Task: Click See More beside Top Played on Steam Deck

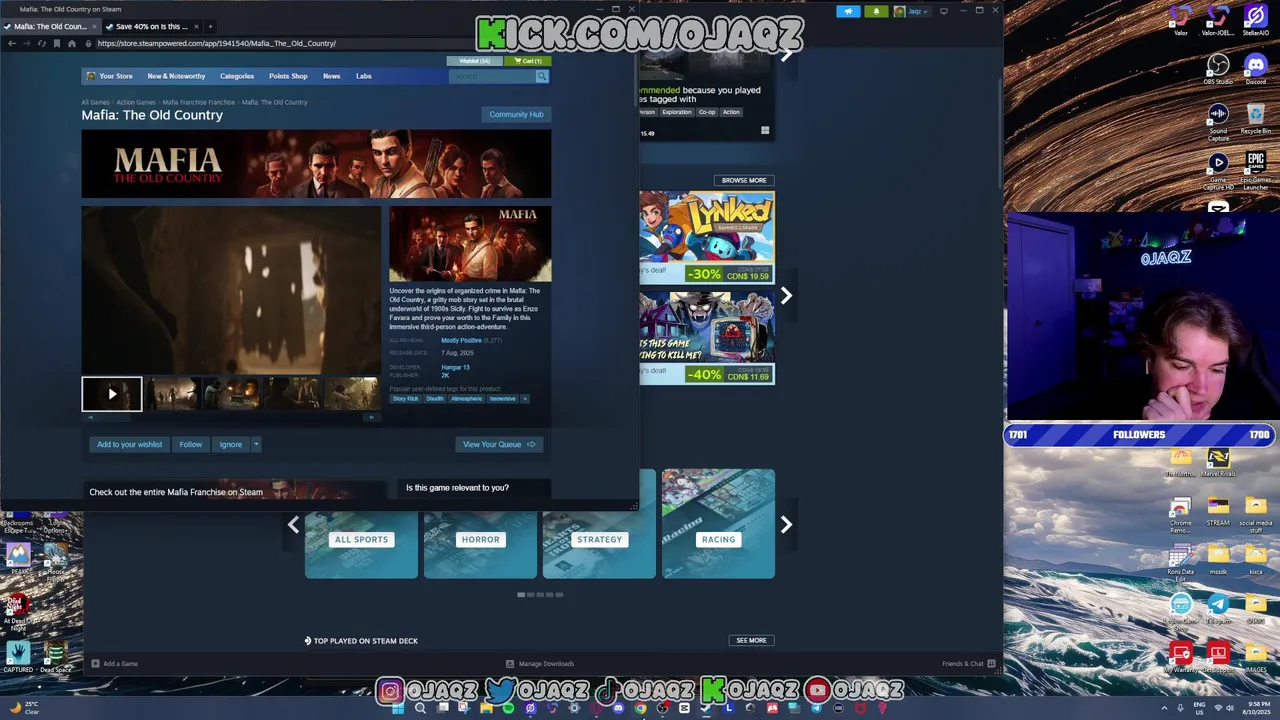Action: [x=751, y=640]
